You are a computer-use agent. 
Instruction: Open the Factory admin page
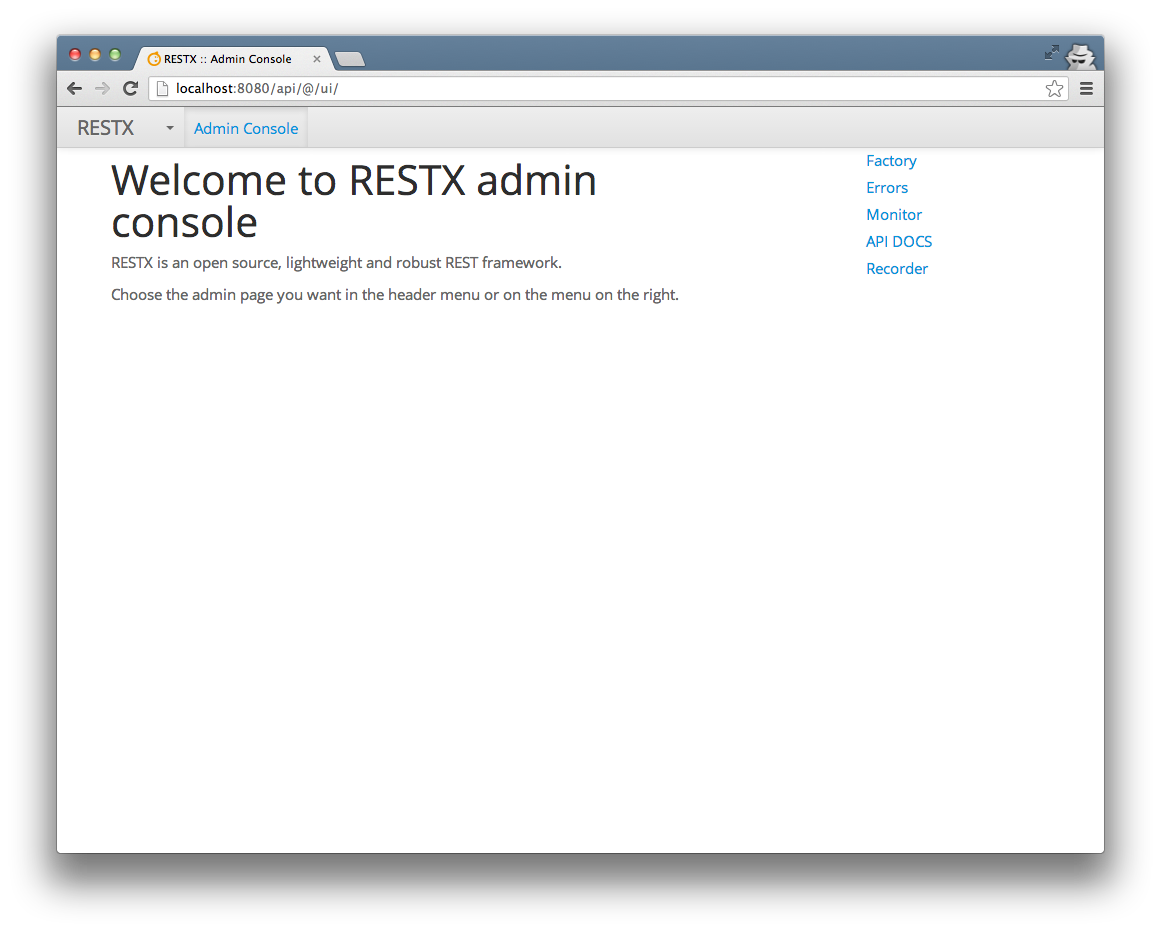891,161
